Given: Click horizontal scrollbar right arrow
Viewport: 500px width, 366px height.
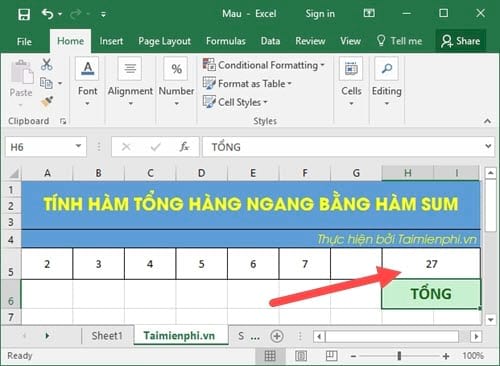Looking at the screenshot, I should pos(476,336).
